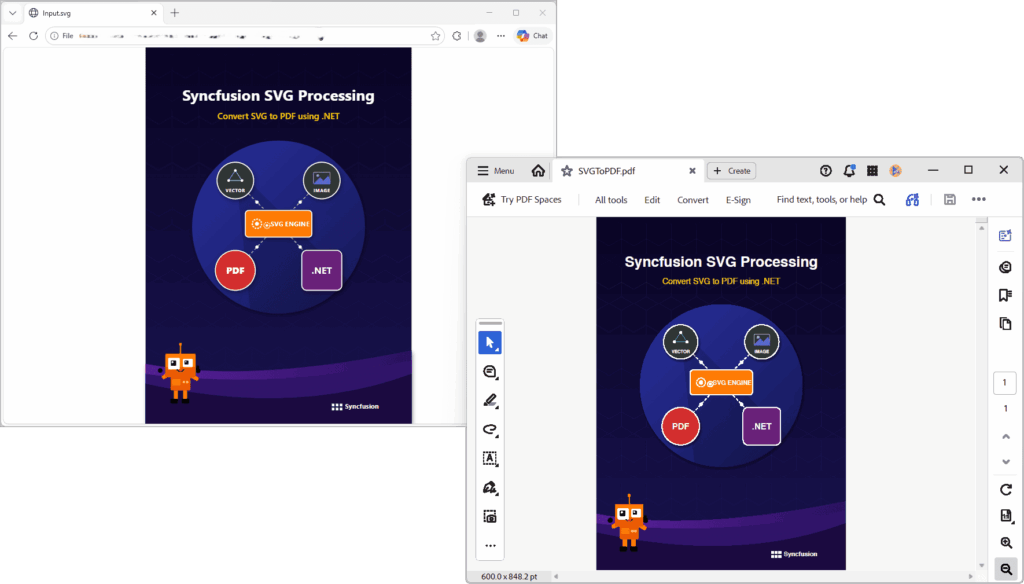The width and height of the screenshot is (1024, 584).
Task: Go back in the Input.svg browser window
Action: pos(12,36)
